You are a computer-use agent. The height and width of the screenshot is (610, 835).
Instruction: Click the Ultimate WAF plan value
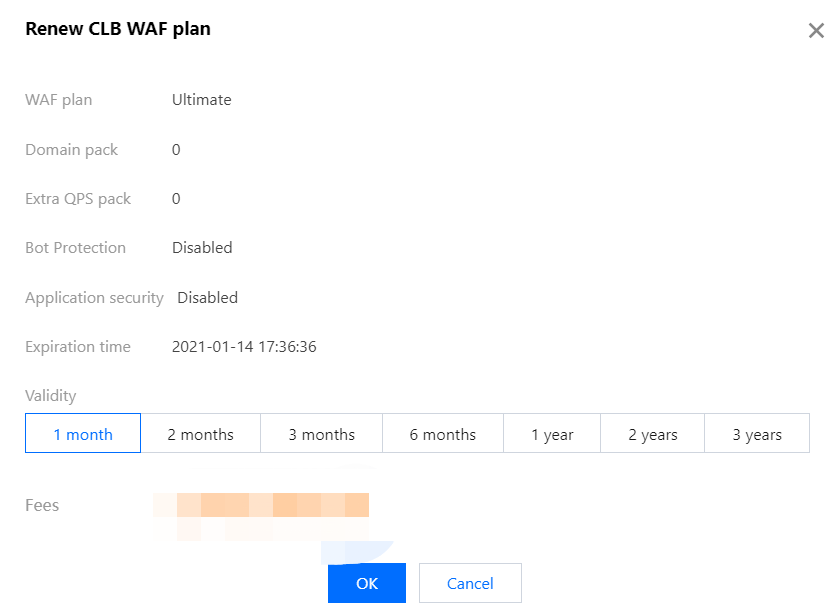pyautogui.click(x=201, y=100)
